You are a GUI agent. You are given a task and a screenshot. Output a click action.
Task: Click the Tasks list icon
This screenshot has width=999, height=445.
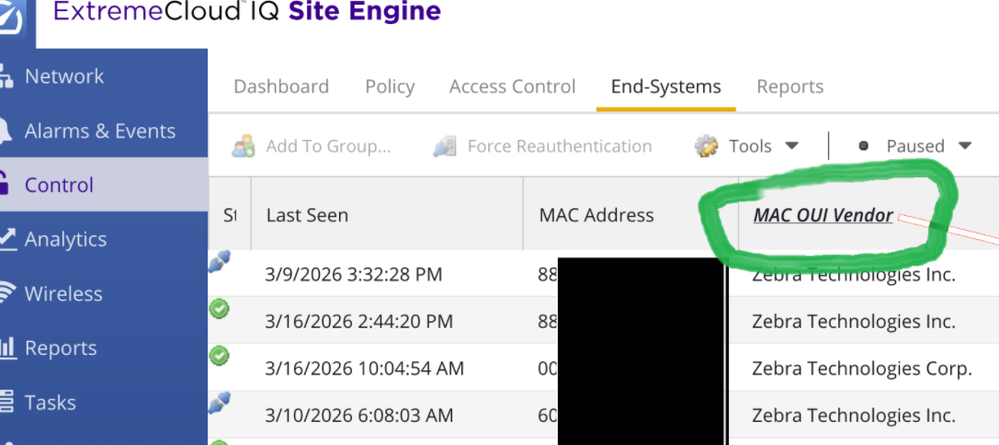pos(6,403)
